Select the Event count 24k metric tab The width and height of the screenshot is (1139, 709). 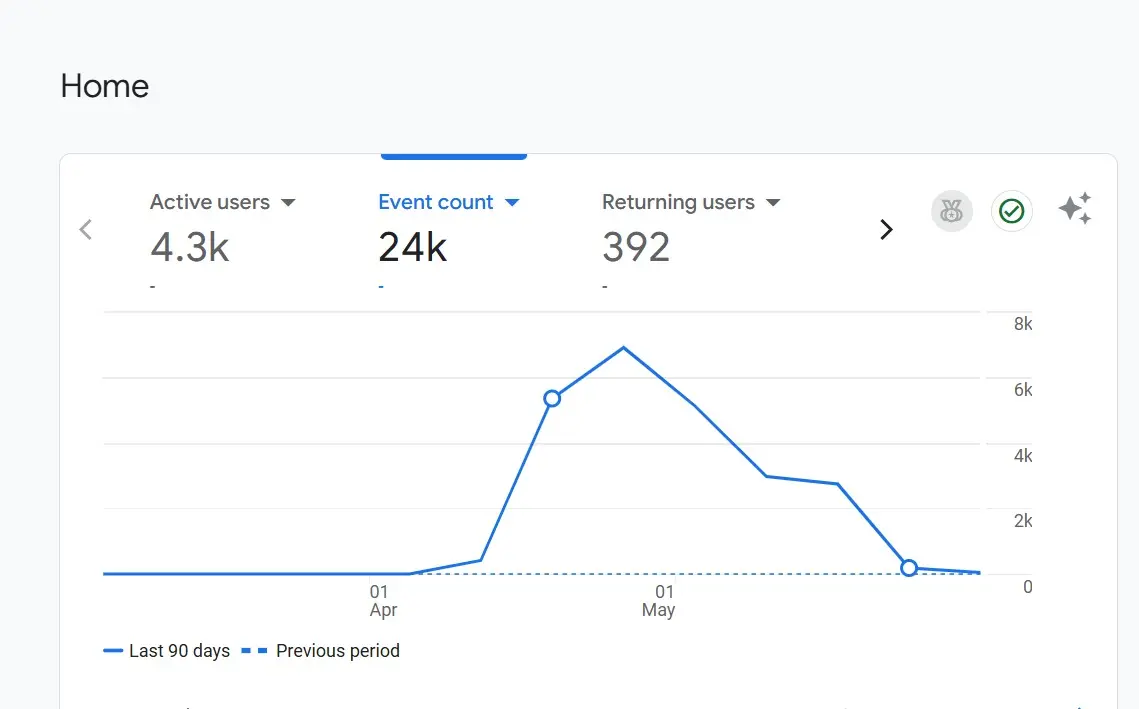450,240
